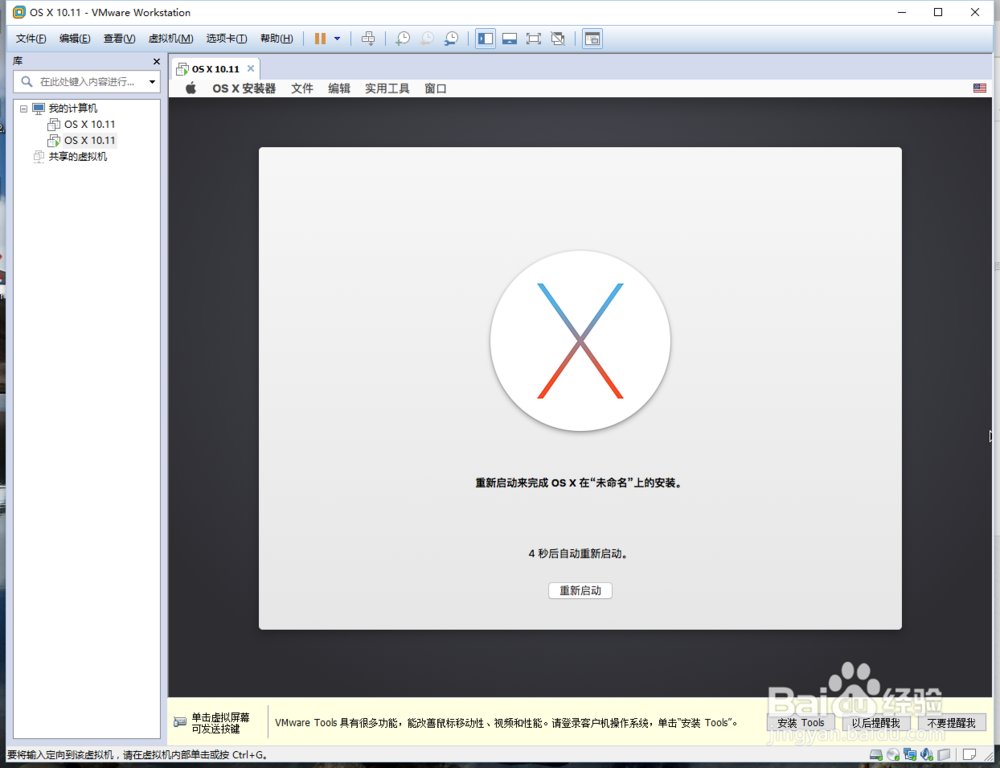Toggle the library sidebar view icon
The height and width of the screenshot is (768, 1000).
(x=485, y=39)
